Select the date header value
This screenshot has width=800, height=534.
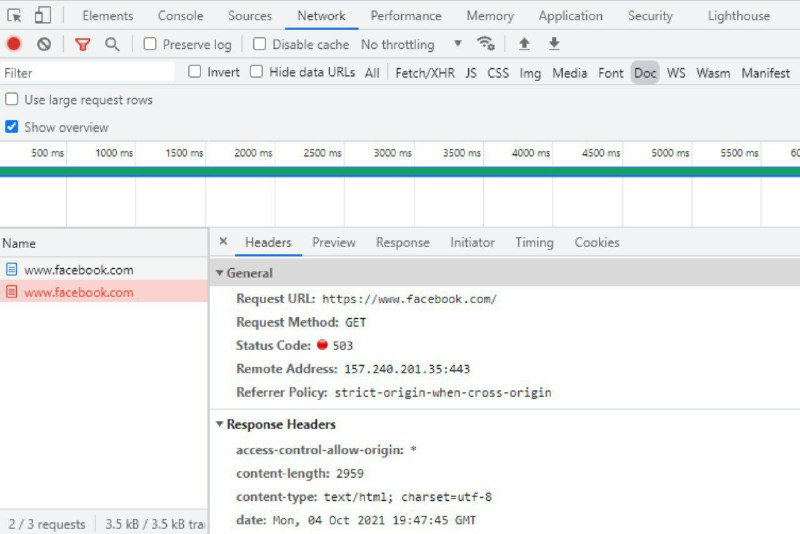pyautogui.click(x=374, y=520)
